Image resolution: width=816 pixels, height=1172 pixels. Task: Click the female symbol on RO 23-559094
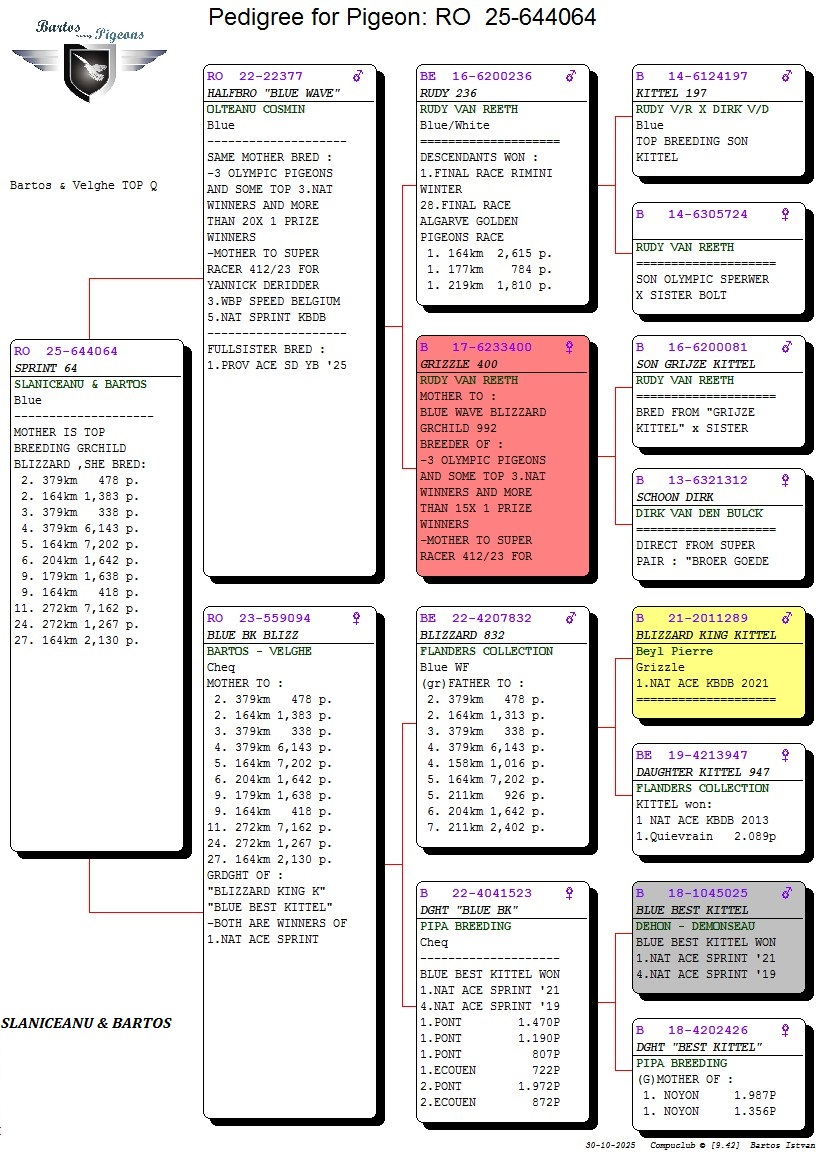tap(357, 618)
